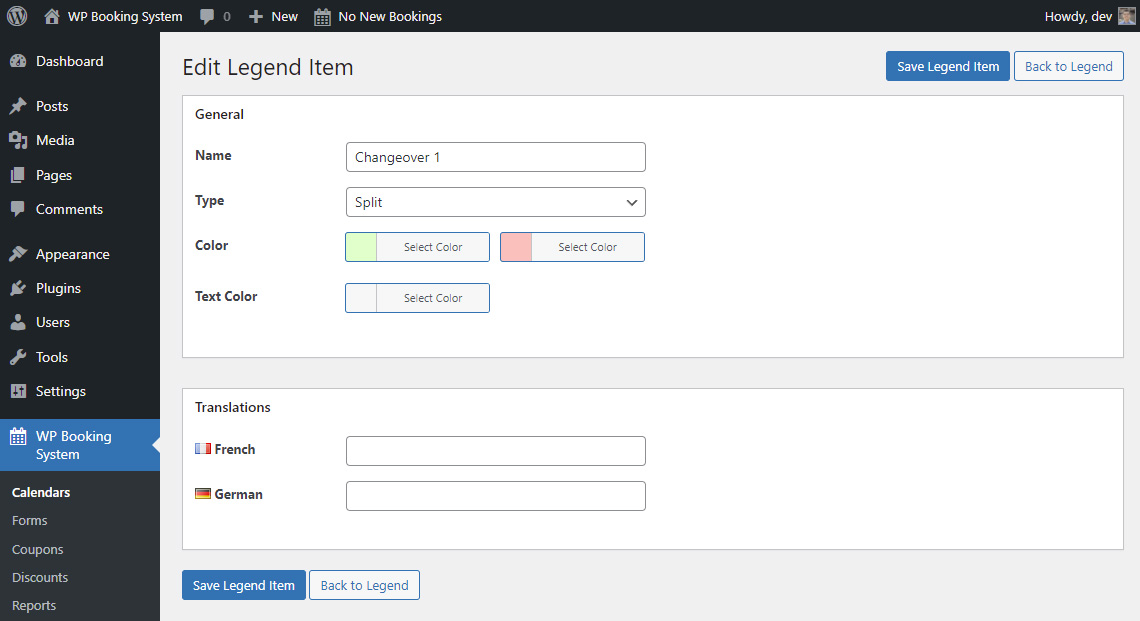
Task: Open Posts menu item
Action: [x=52, y=106]
